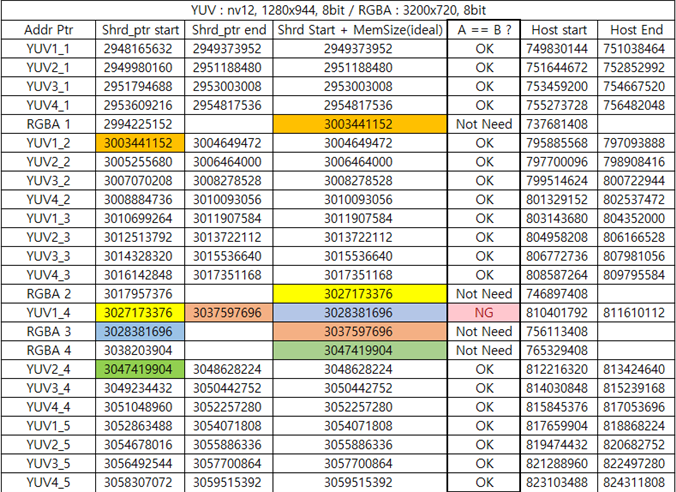Click Host End value 797093888
The width and height of the screenshot is (676, 492).
(x=634, y=143)
